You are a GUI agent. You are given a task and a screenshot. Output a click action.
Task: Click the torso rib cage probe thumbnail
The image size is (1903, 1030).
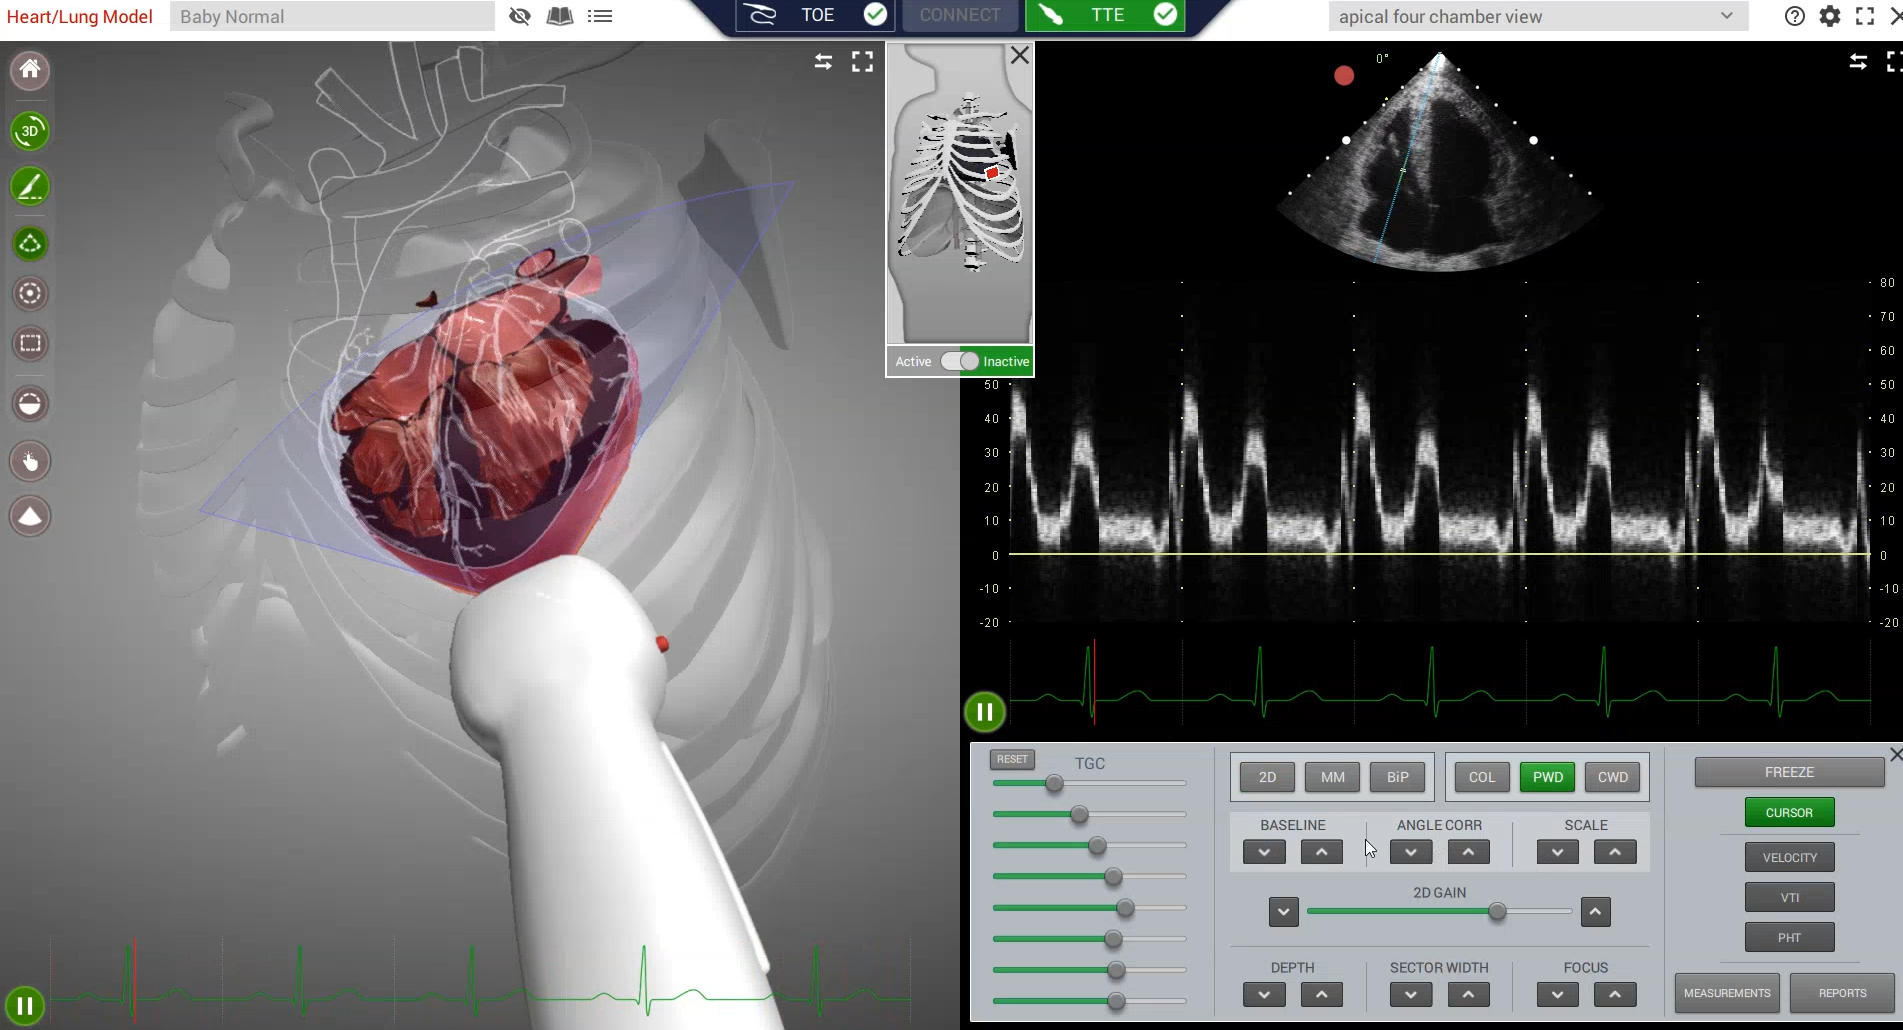point(960,195)
